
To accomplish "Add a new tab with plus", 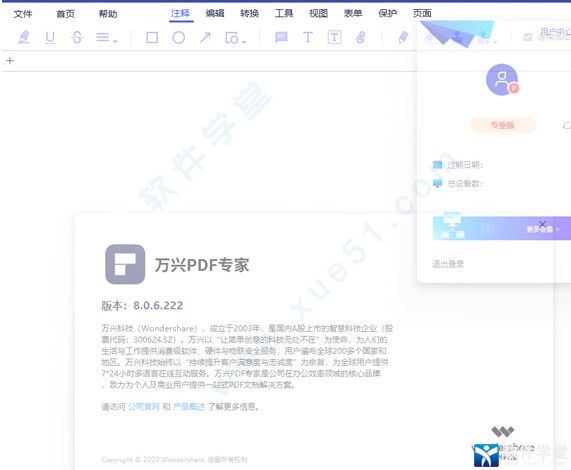I will pyautogui.click(x=10, y=60).
